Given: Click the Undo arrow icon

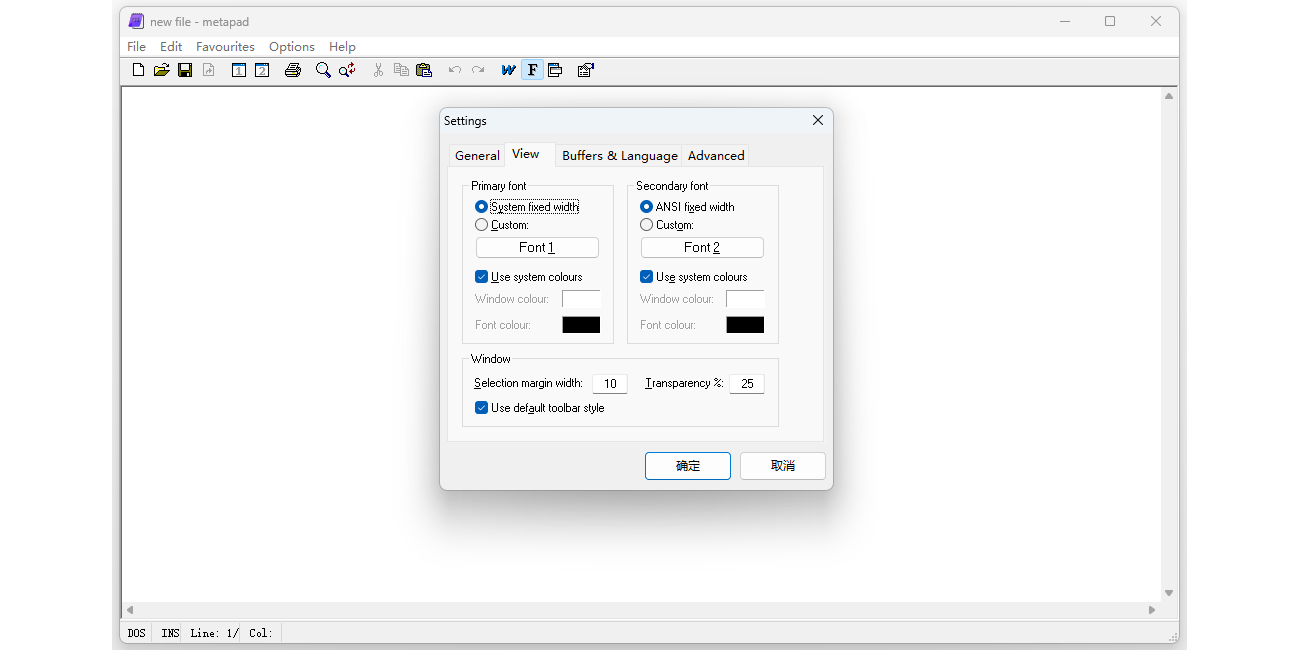Looking at the screenshot, I should click(x=455, y=70).
